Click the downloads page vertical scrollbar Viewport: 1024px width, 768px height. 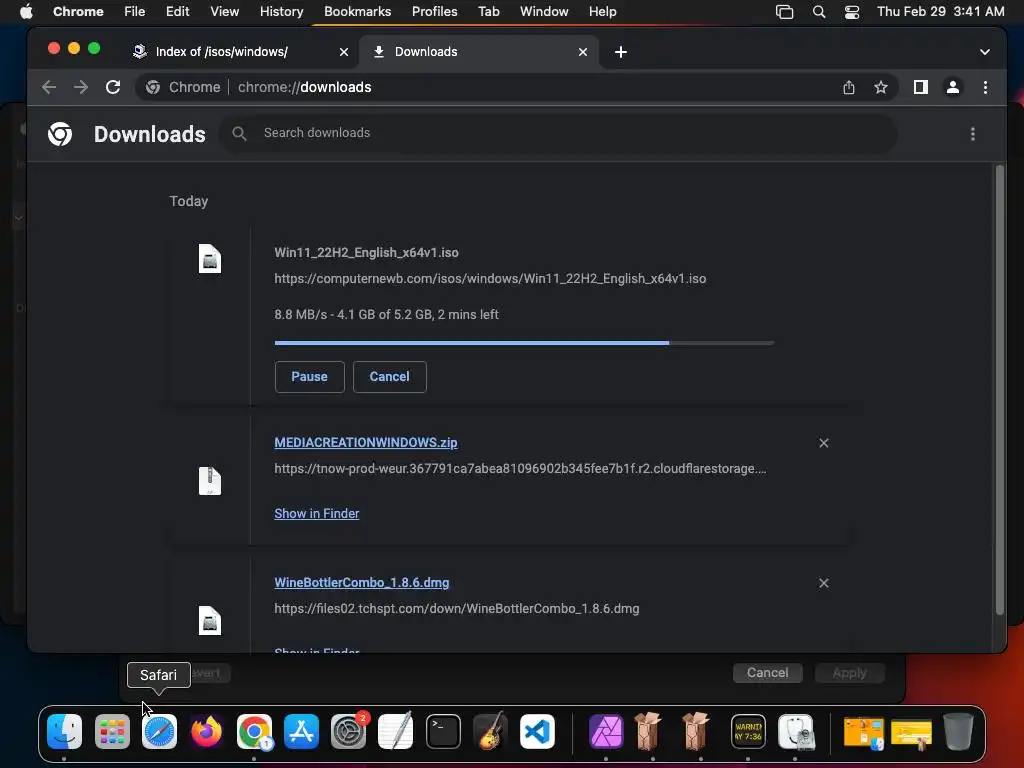tap(999, 390)
